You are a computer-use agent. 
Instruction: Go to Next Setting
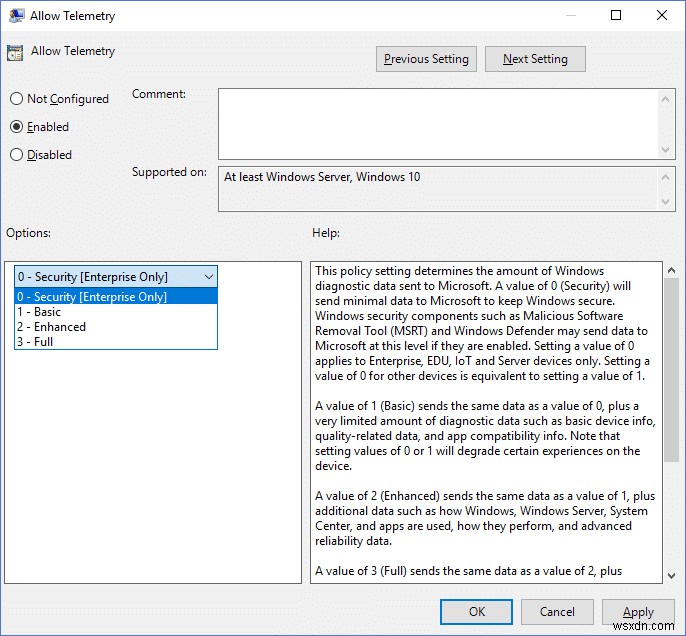tap(535, 59)
